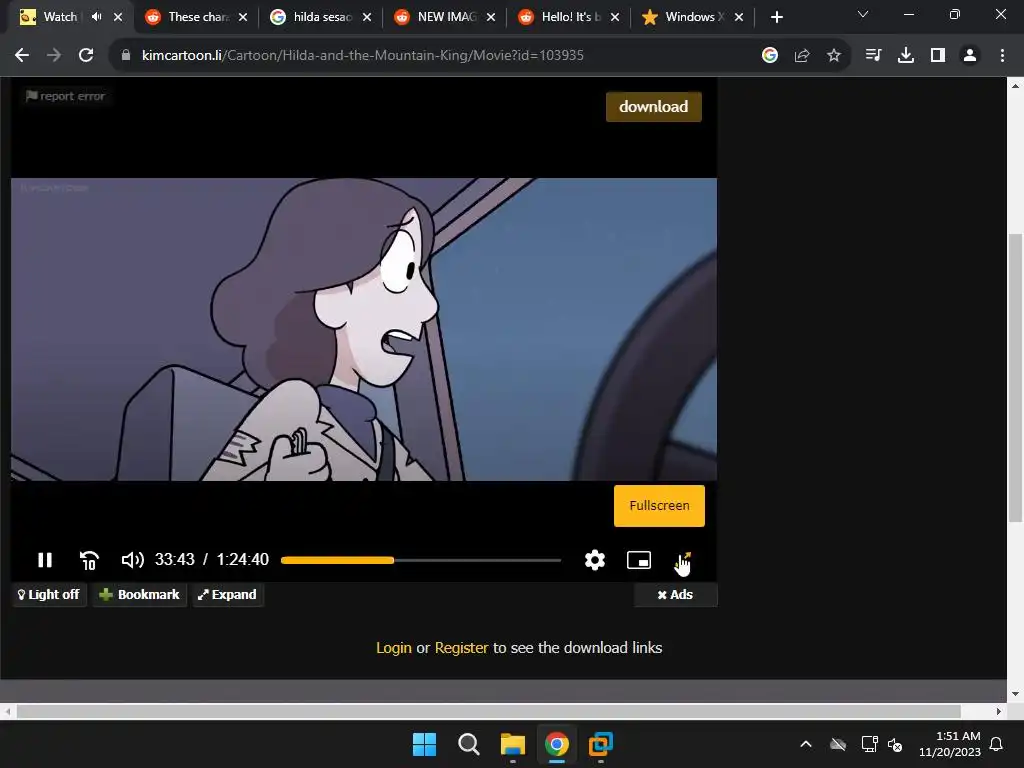Bookmark this cartoon
The height and width of the screenshot is (768, 1024).
[139, 594]
